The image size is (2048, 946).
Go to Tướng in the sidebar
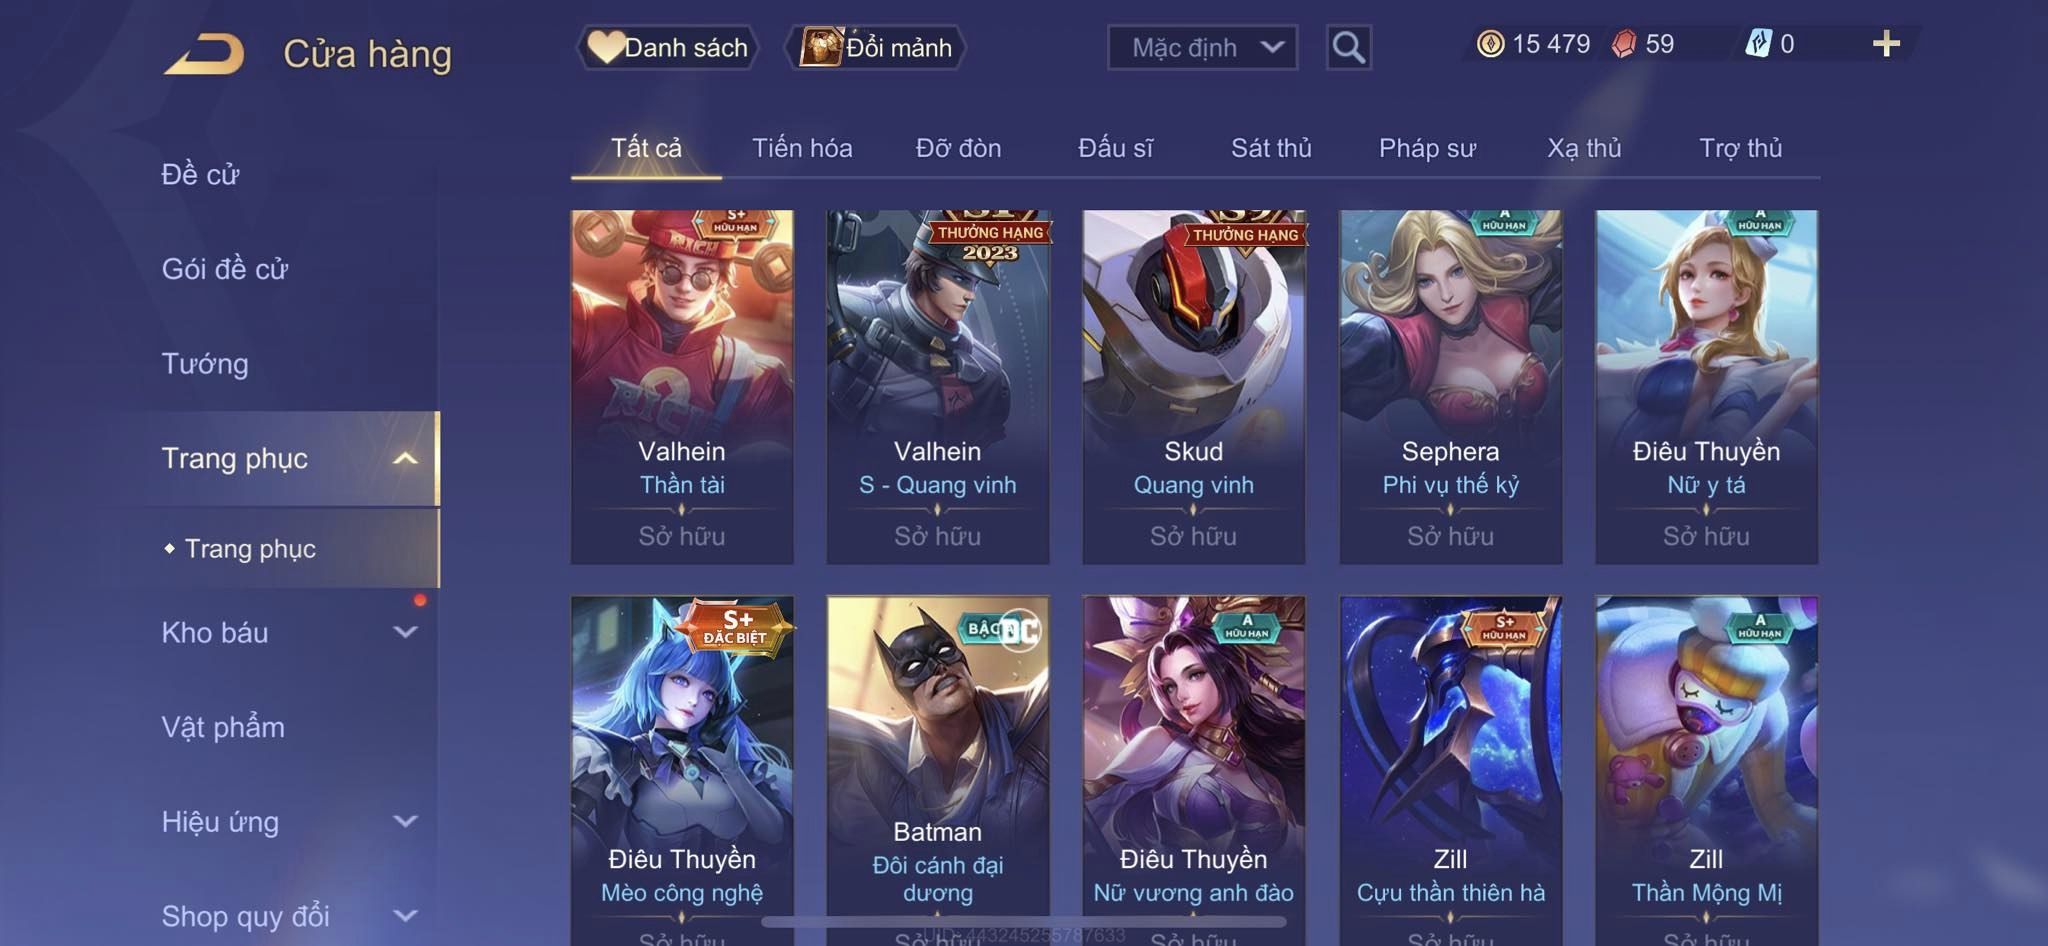point(205,363)
